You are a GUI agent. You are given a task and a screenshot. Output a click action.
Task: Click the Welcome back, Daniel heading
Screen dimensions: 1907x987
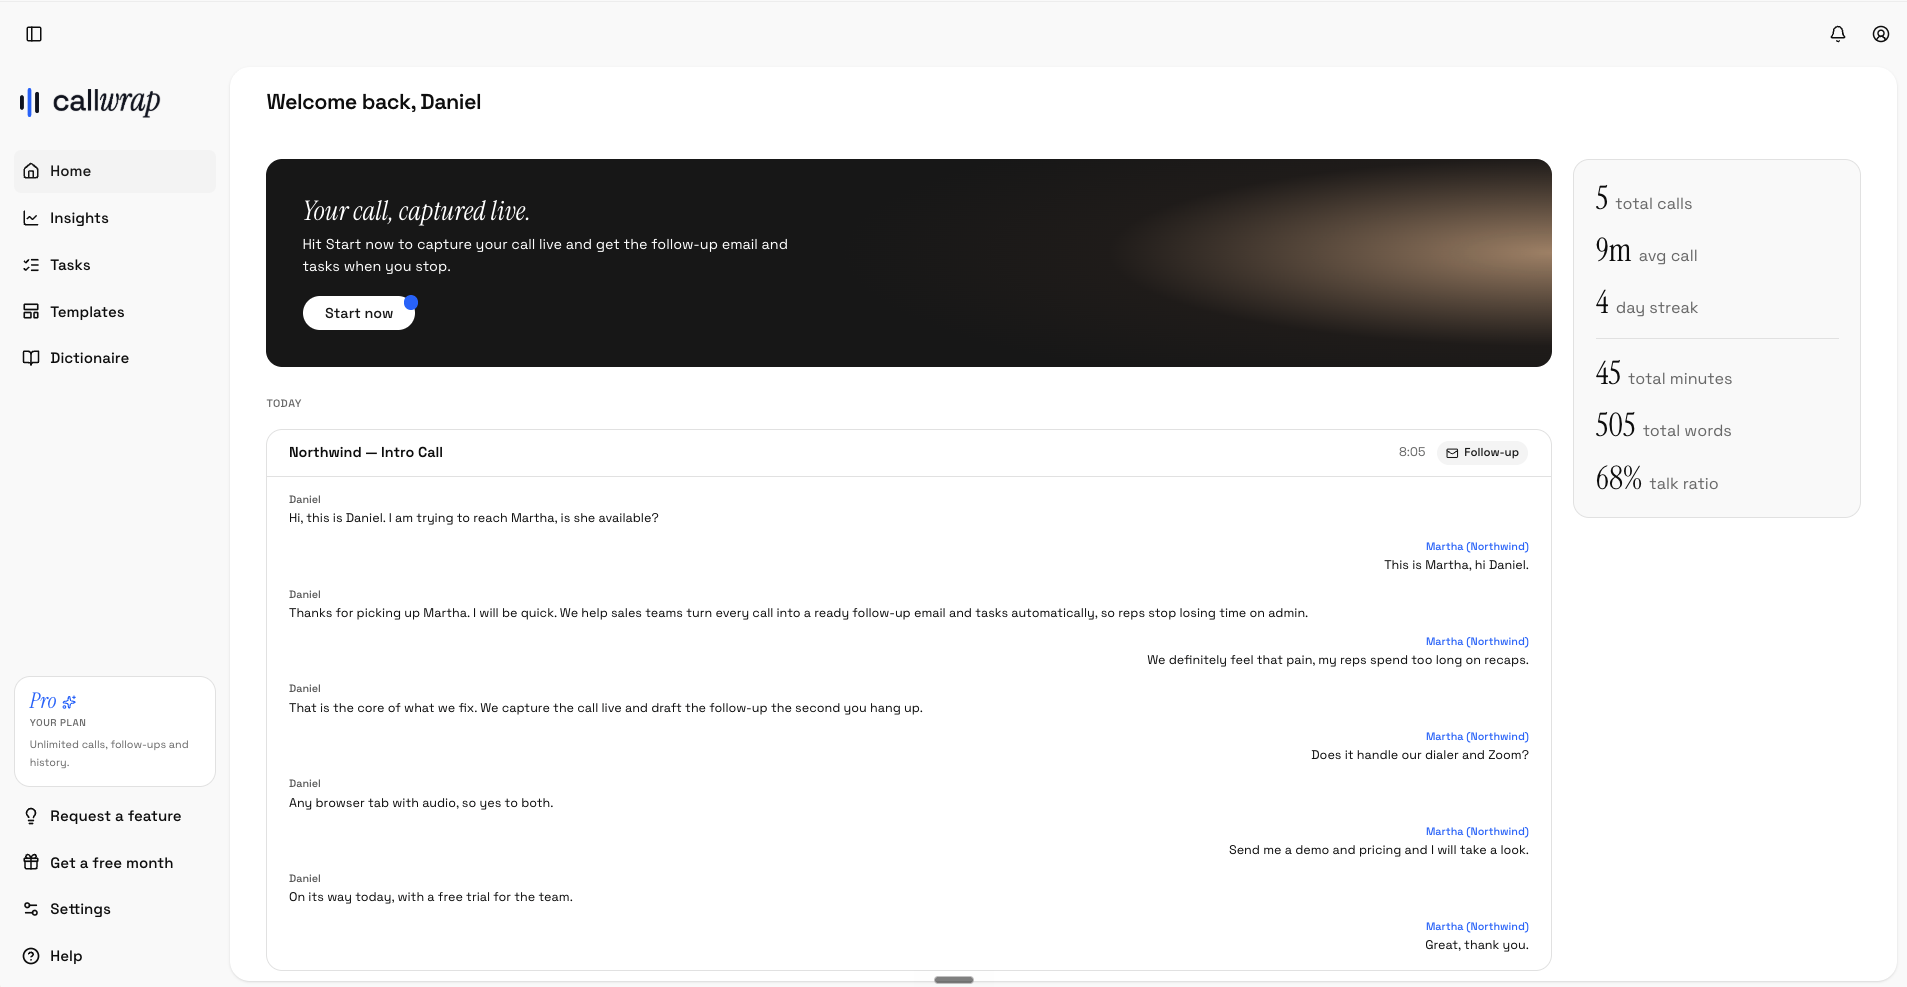click(x=374, y=102)
